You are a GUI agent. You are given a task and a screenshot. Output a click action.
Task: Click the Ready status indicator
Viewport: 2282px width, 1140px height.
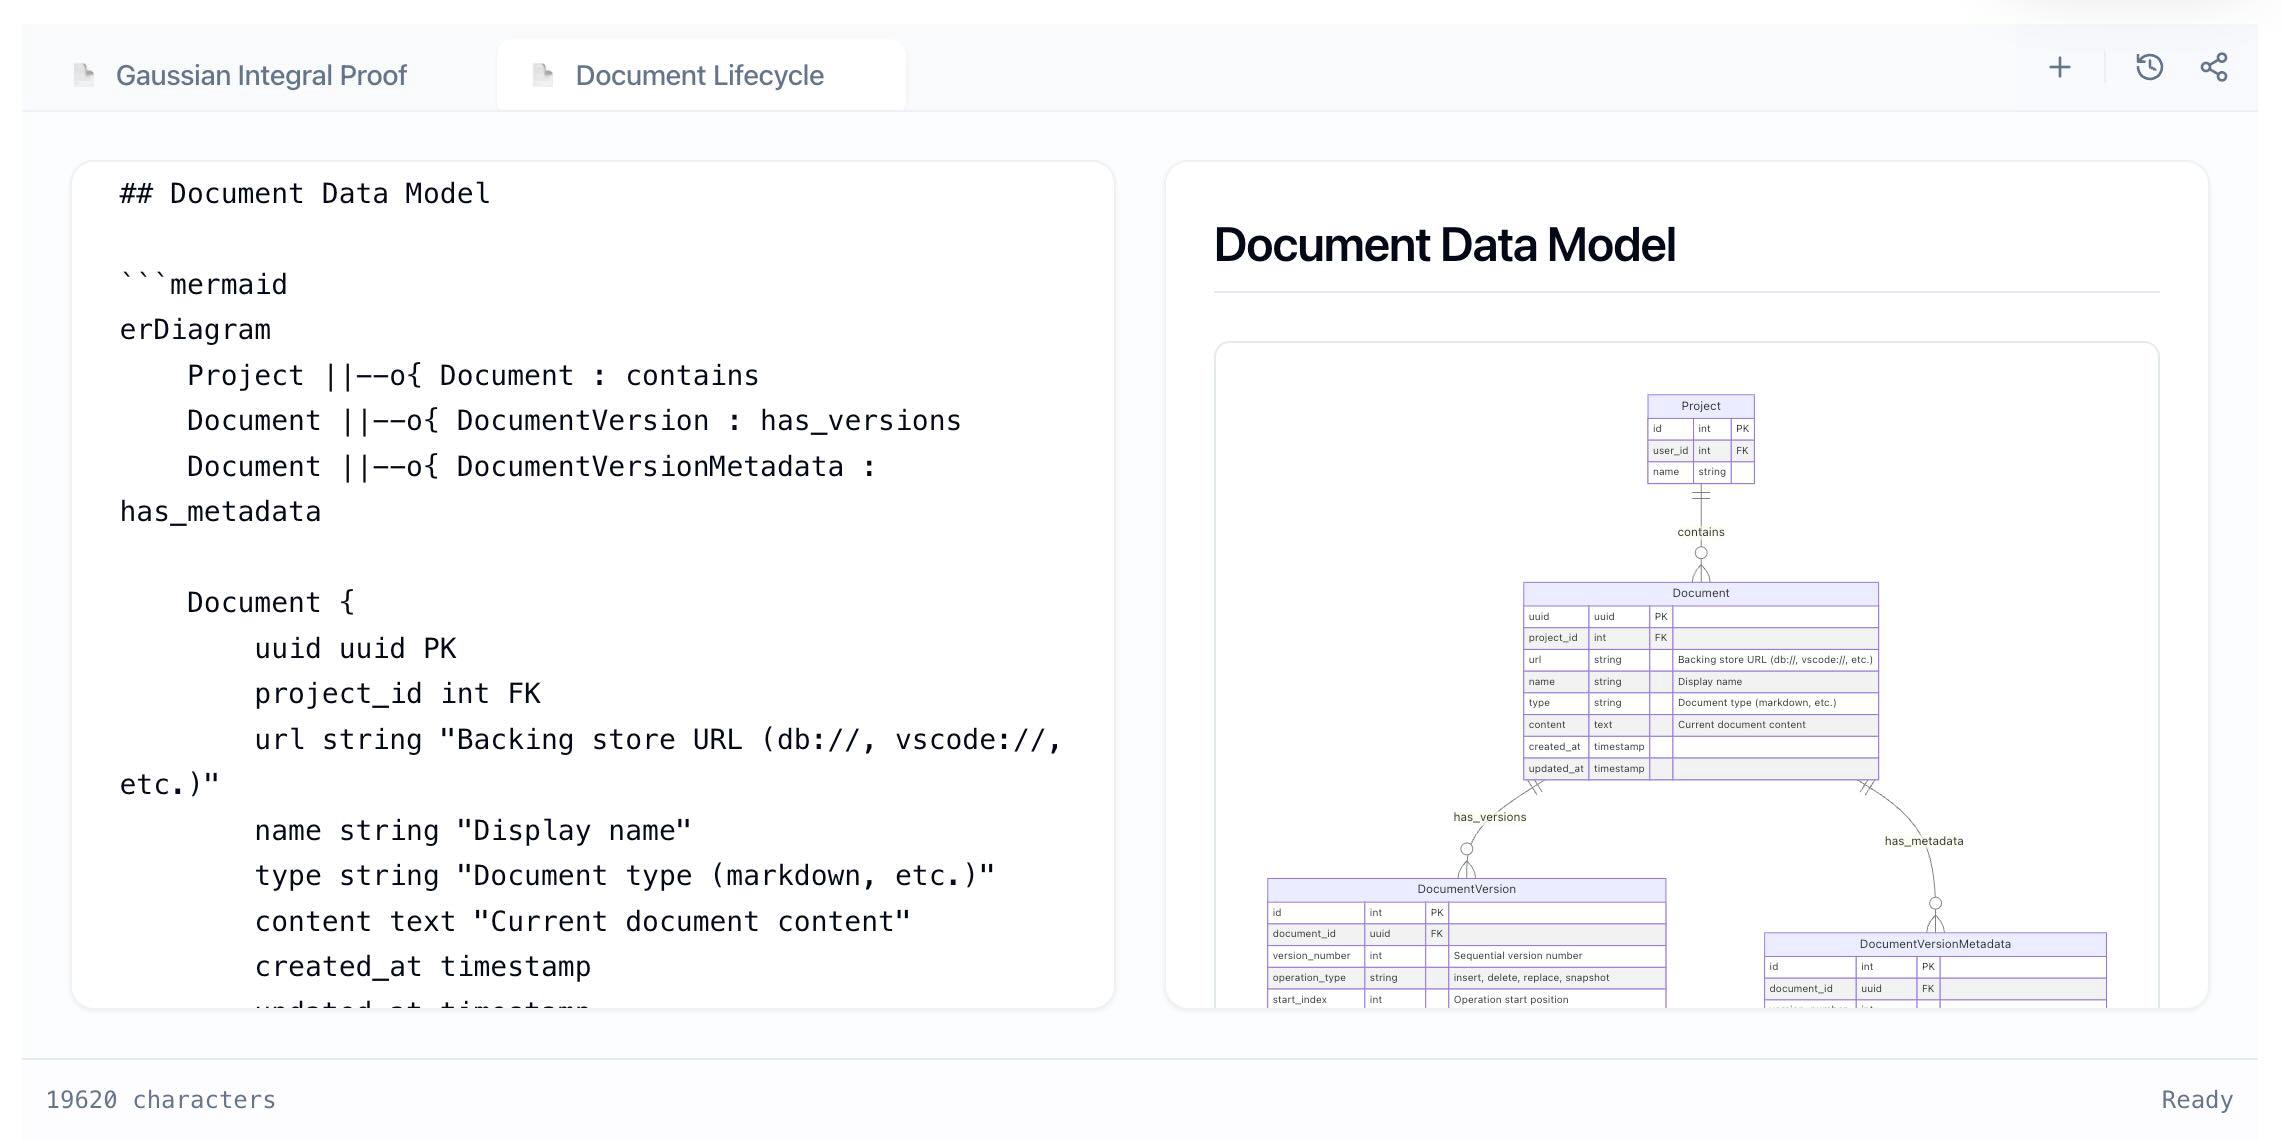(2196, 1100)
